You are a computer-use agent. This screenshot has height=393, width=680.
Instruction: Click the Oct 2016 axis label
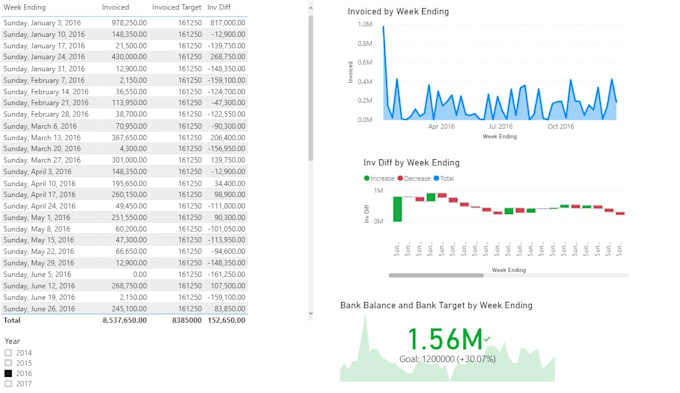[560, 127]
